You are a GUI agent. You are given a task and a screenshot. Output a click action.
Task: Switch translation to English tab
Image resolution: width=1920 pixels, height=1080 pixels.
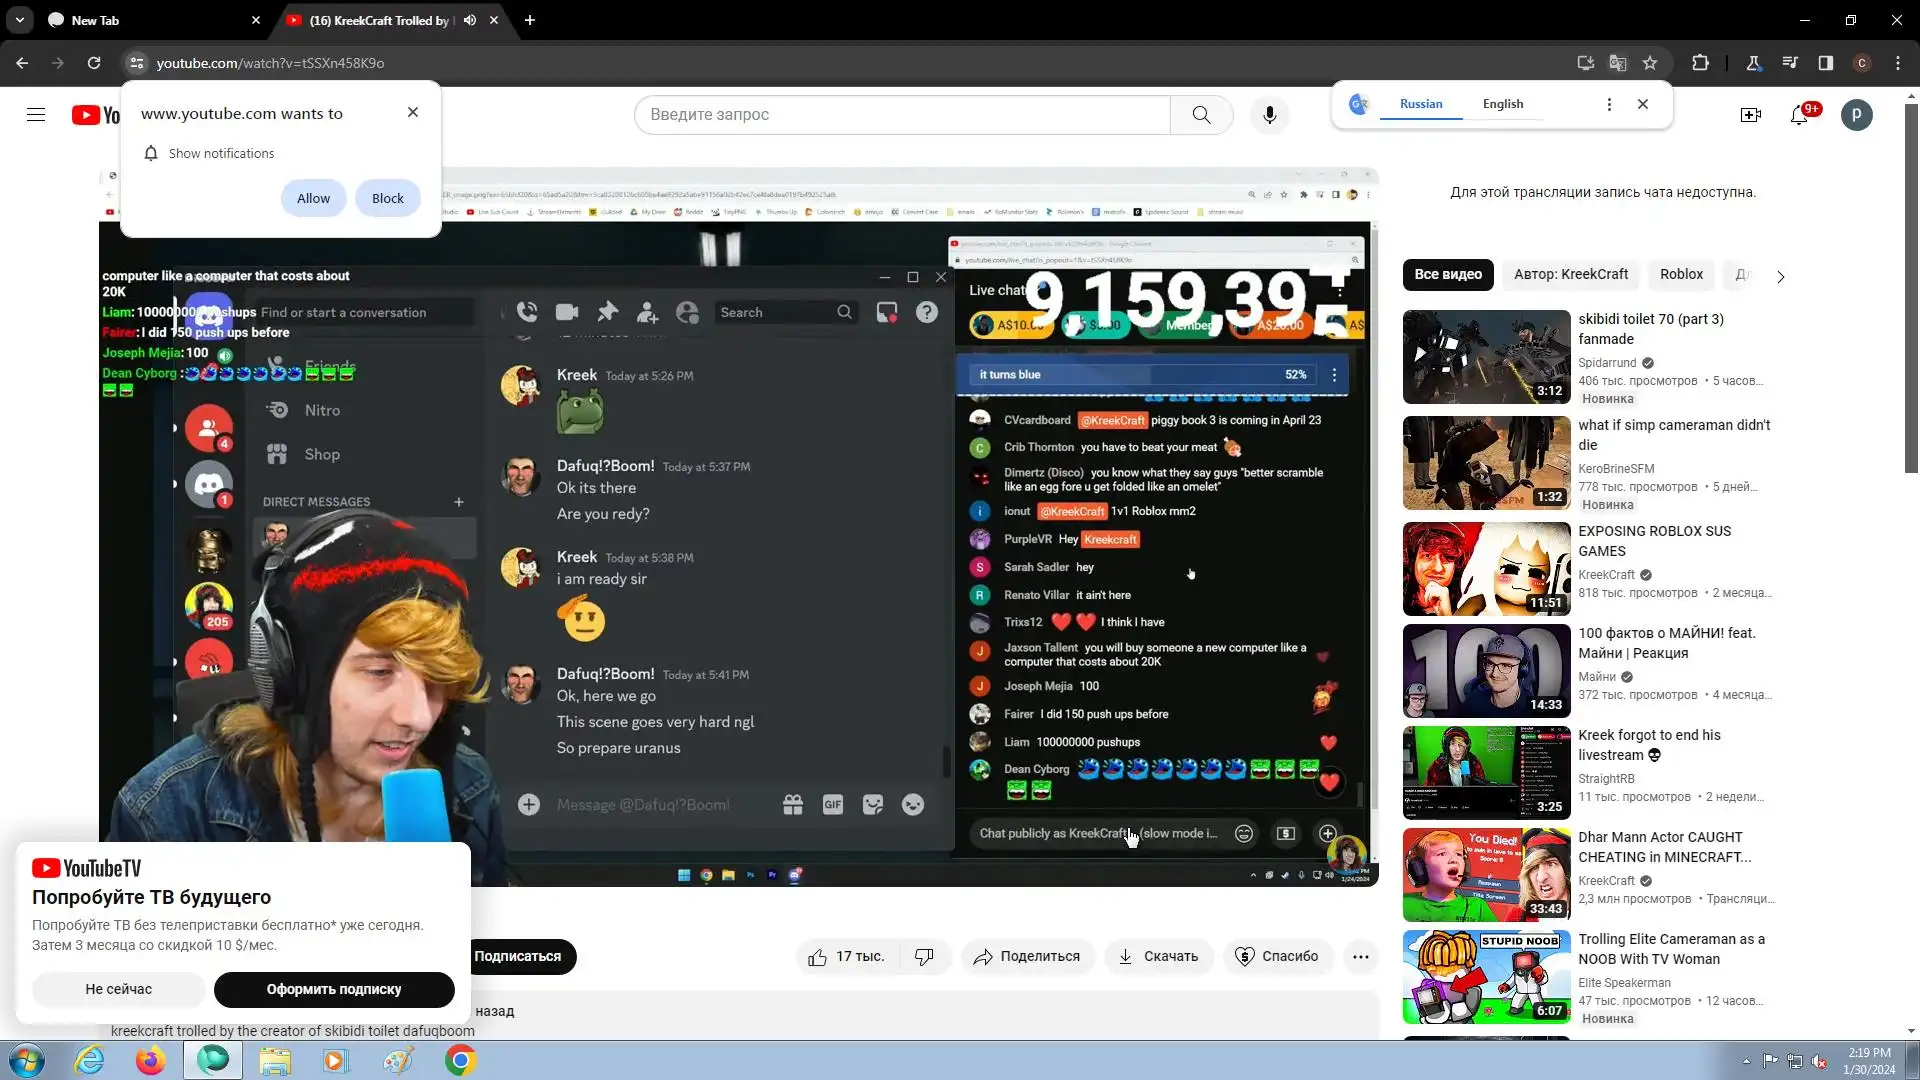(1502, 104)
